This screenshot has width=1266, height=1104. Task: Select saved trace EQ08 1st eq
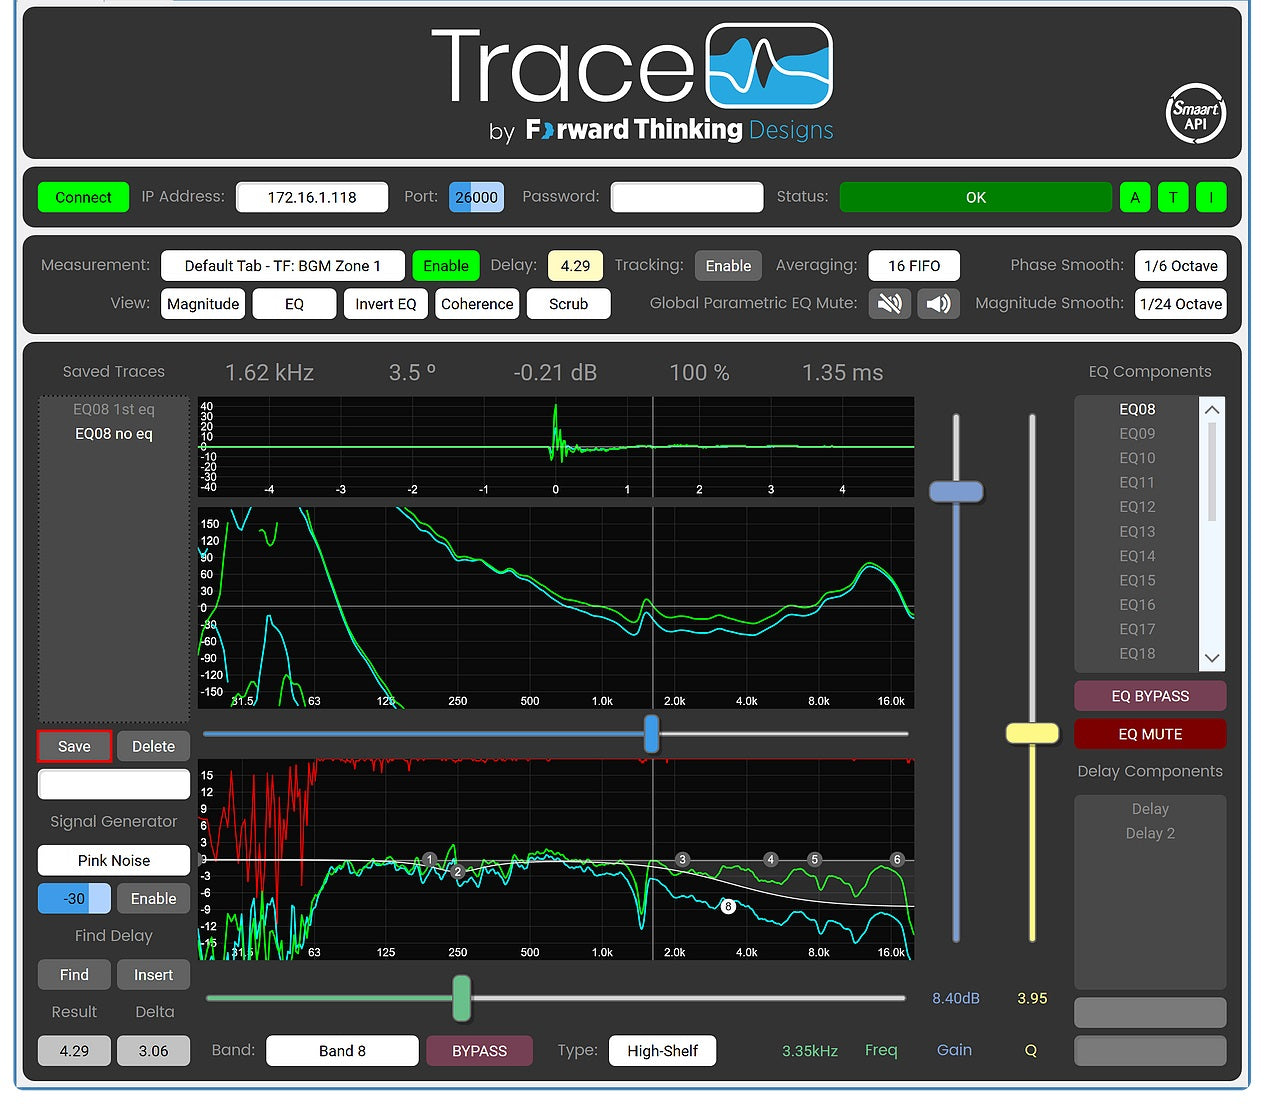tap(114, 409)
